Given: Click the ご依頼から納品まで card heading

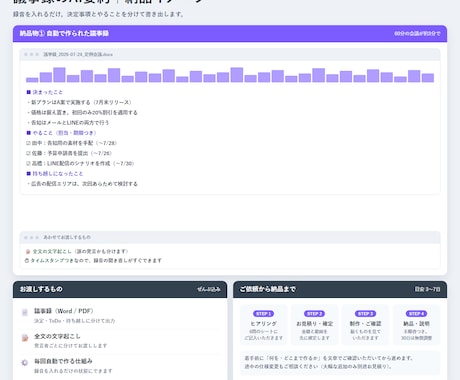Looking at the screenshot, I should tap(268, 289).
